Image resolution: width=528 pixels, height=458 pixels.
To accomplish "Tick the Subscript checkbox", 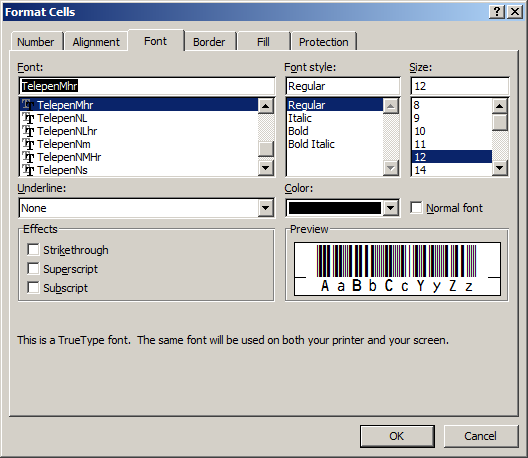I will [33, 288].
